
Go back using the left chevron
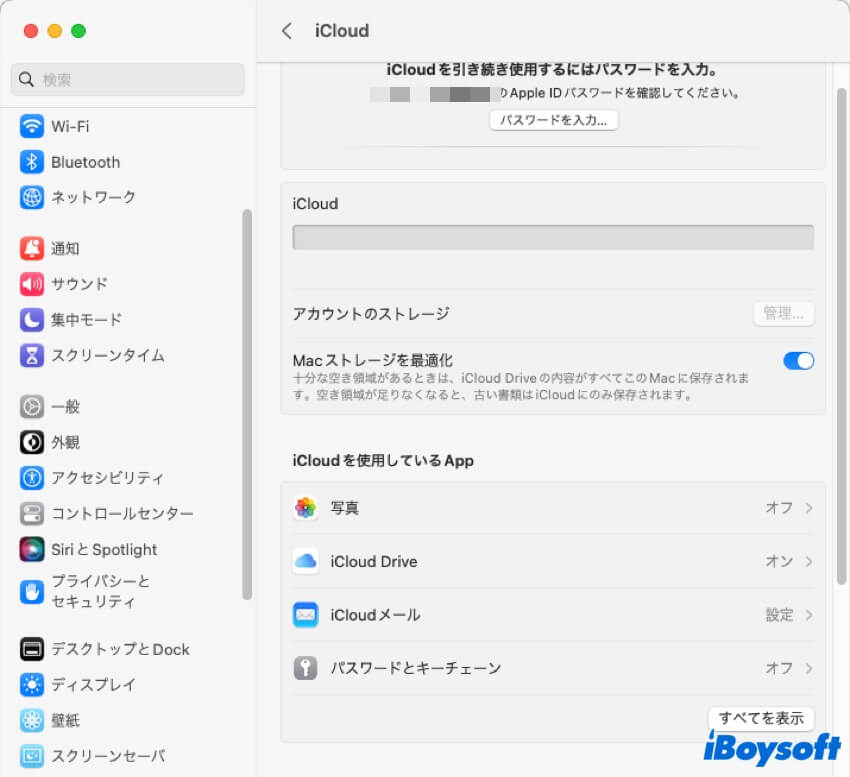pos(287,31)
